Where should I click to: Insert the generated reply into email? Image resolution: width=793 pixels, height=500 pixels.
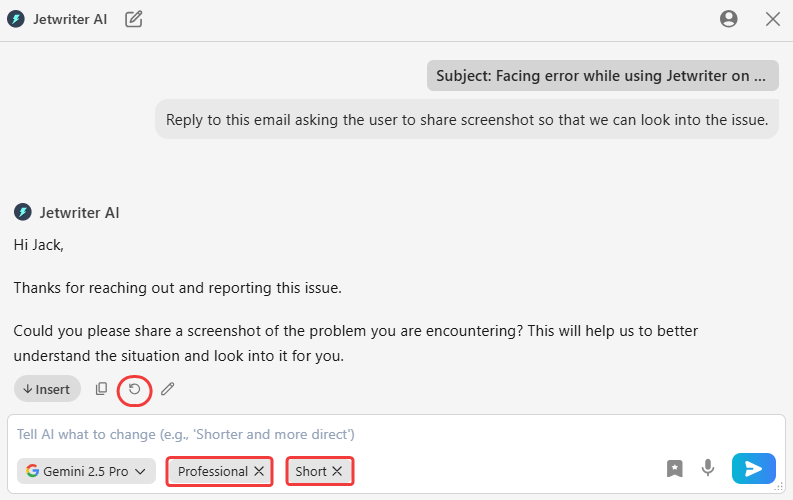(47, 389)
